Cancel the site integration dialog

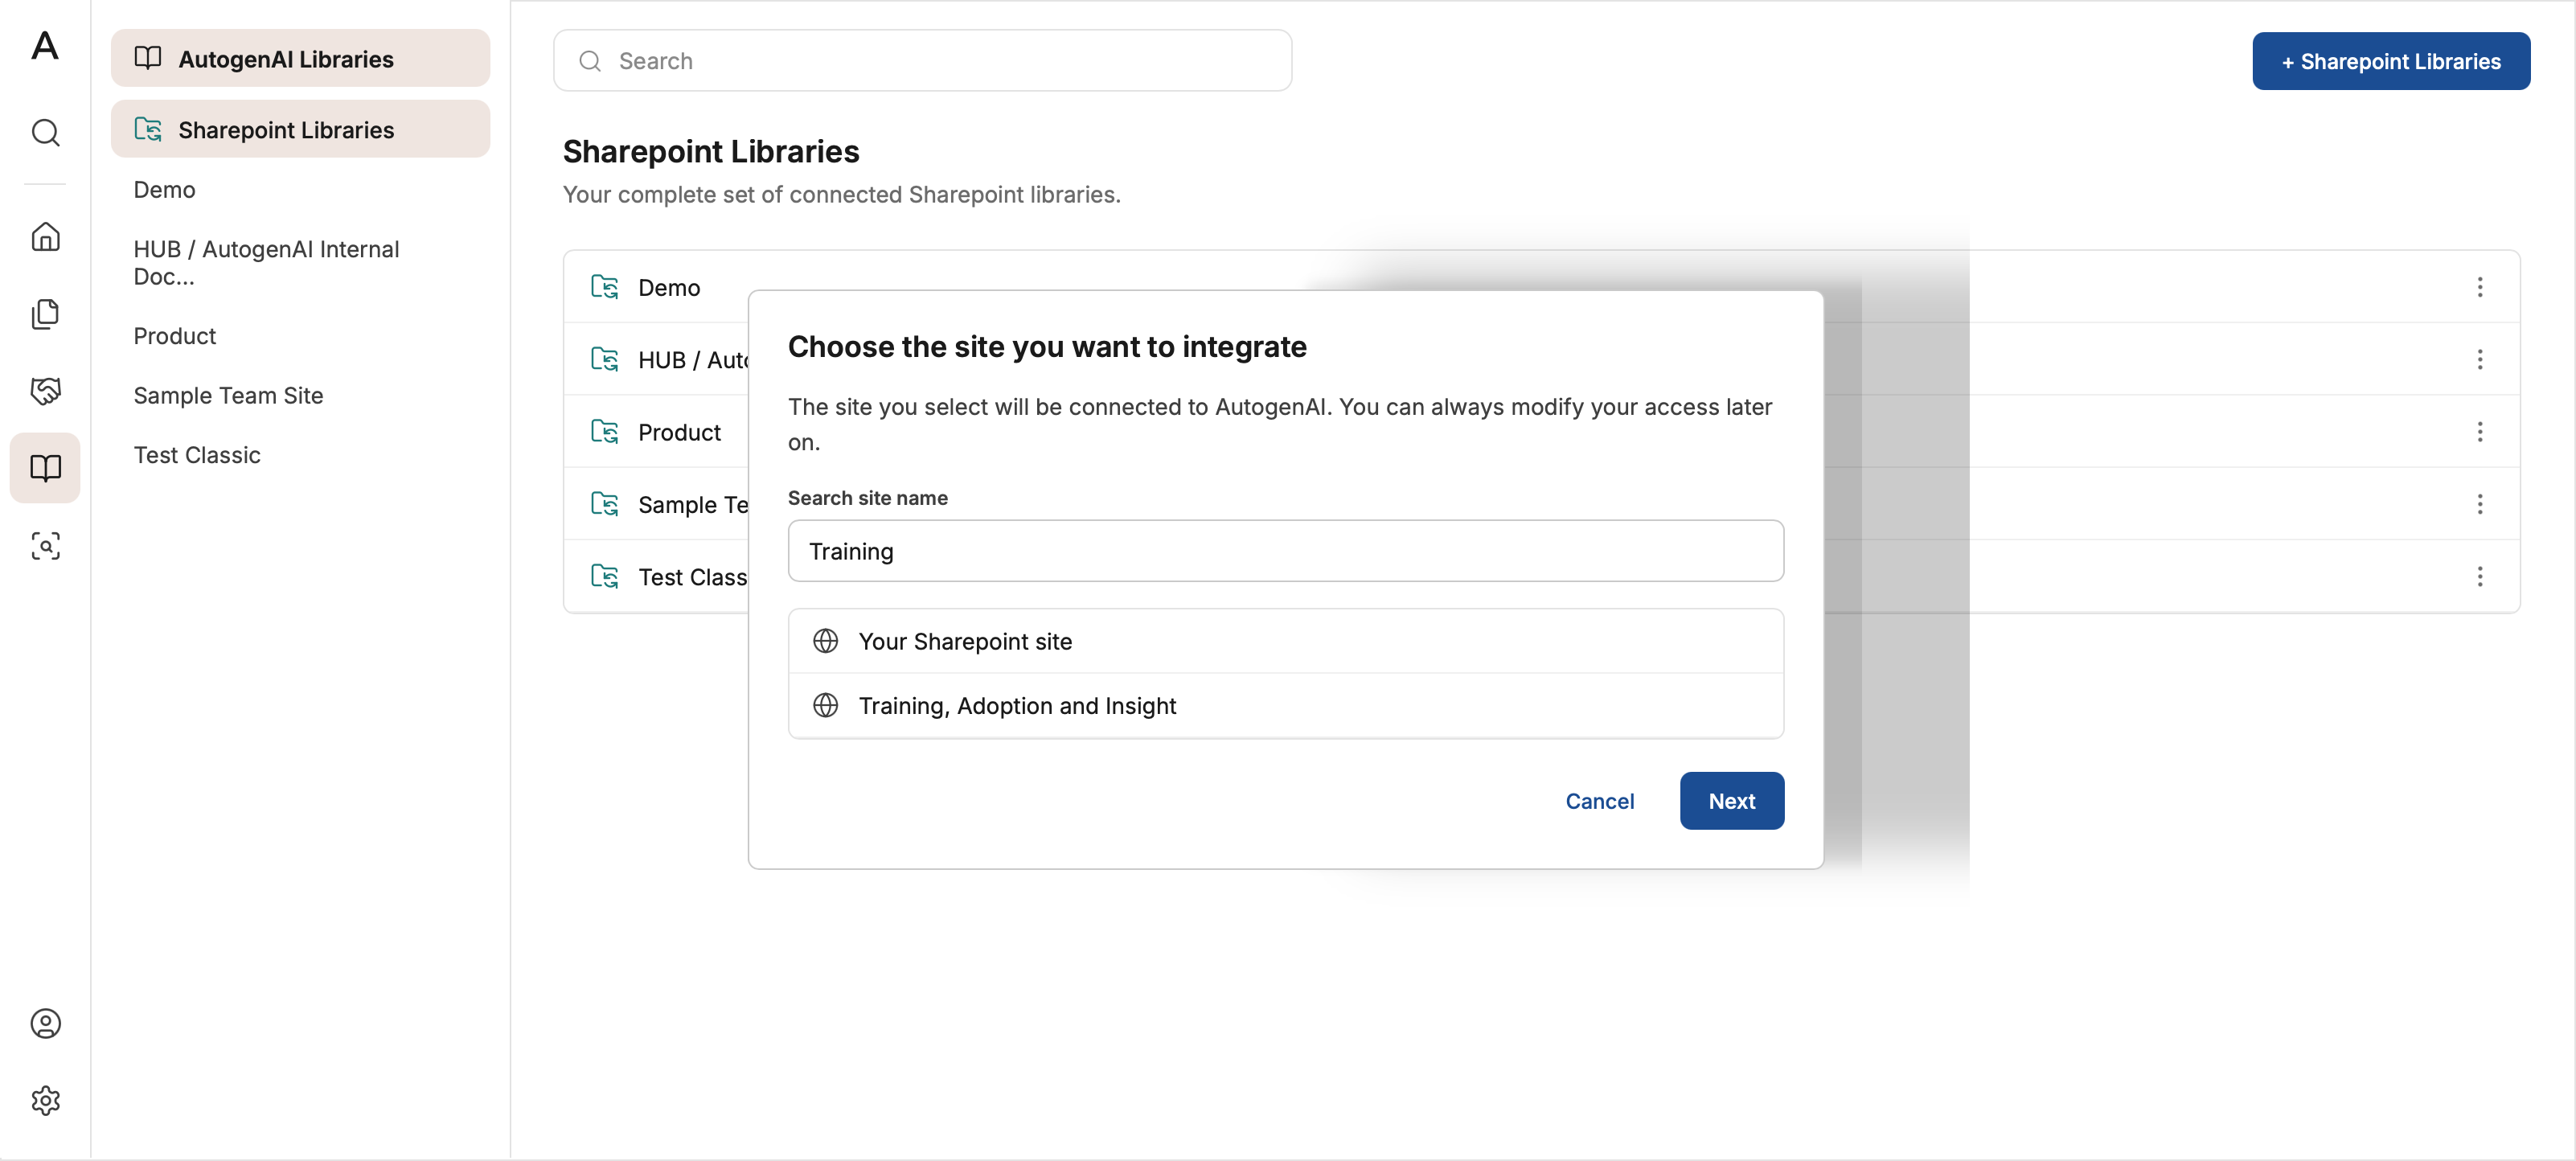tap(1599, 801)
